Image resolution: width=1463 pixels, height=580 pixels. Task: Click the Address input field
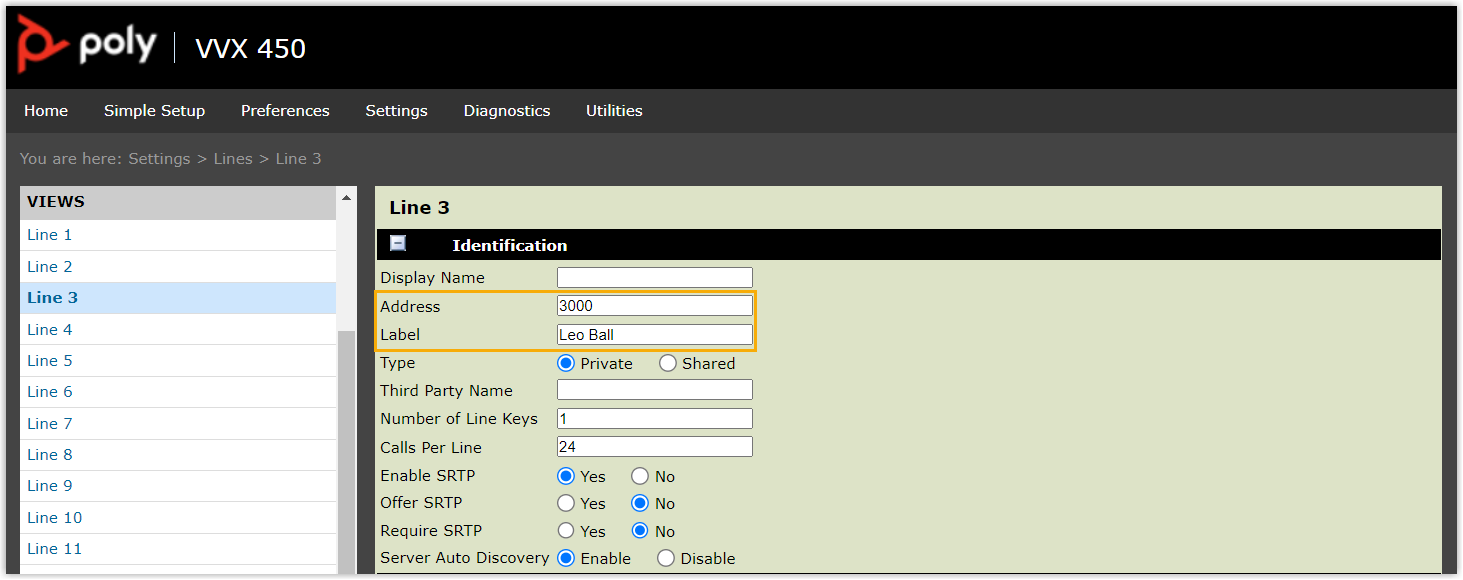[x=654, y=306]
